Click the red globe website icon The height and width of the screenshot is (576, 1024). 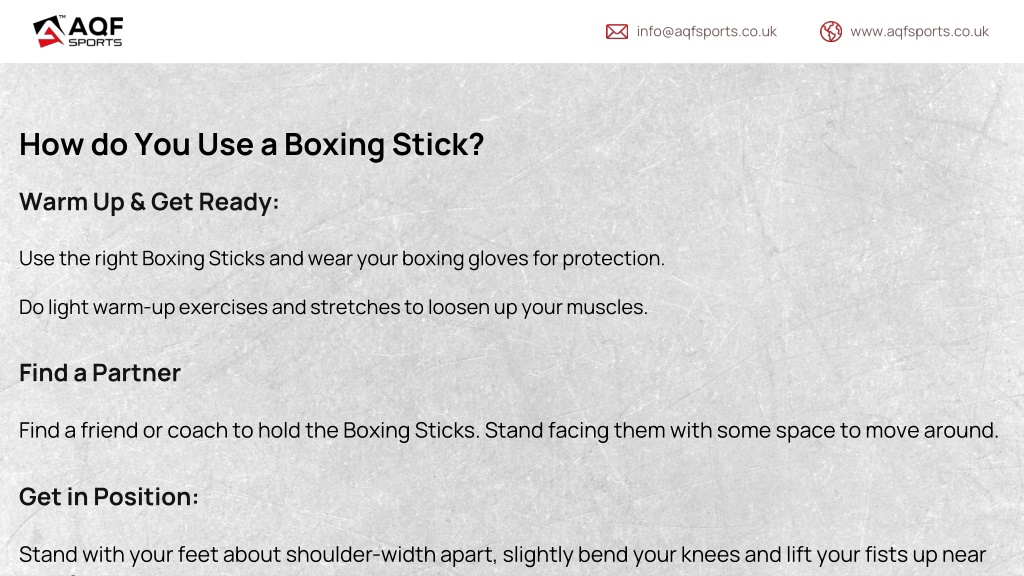coord(831,31)
